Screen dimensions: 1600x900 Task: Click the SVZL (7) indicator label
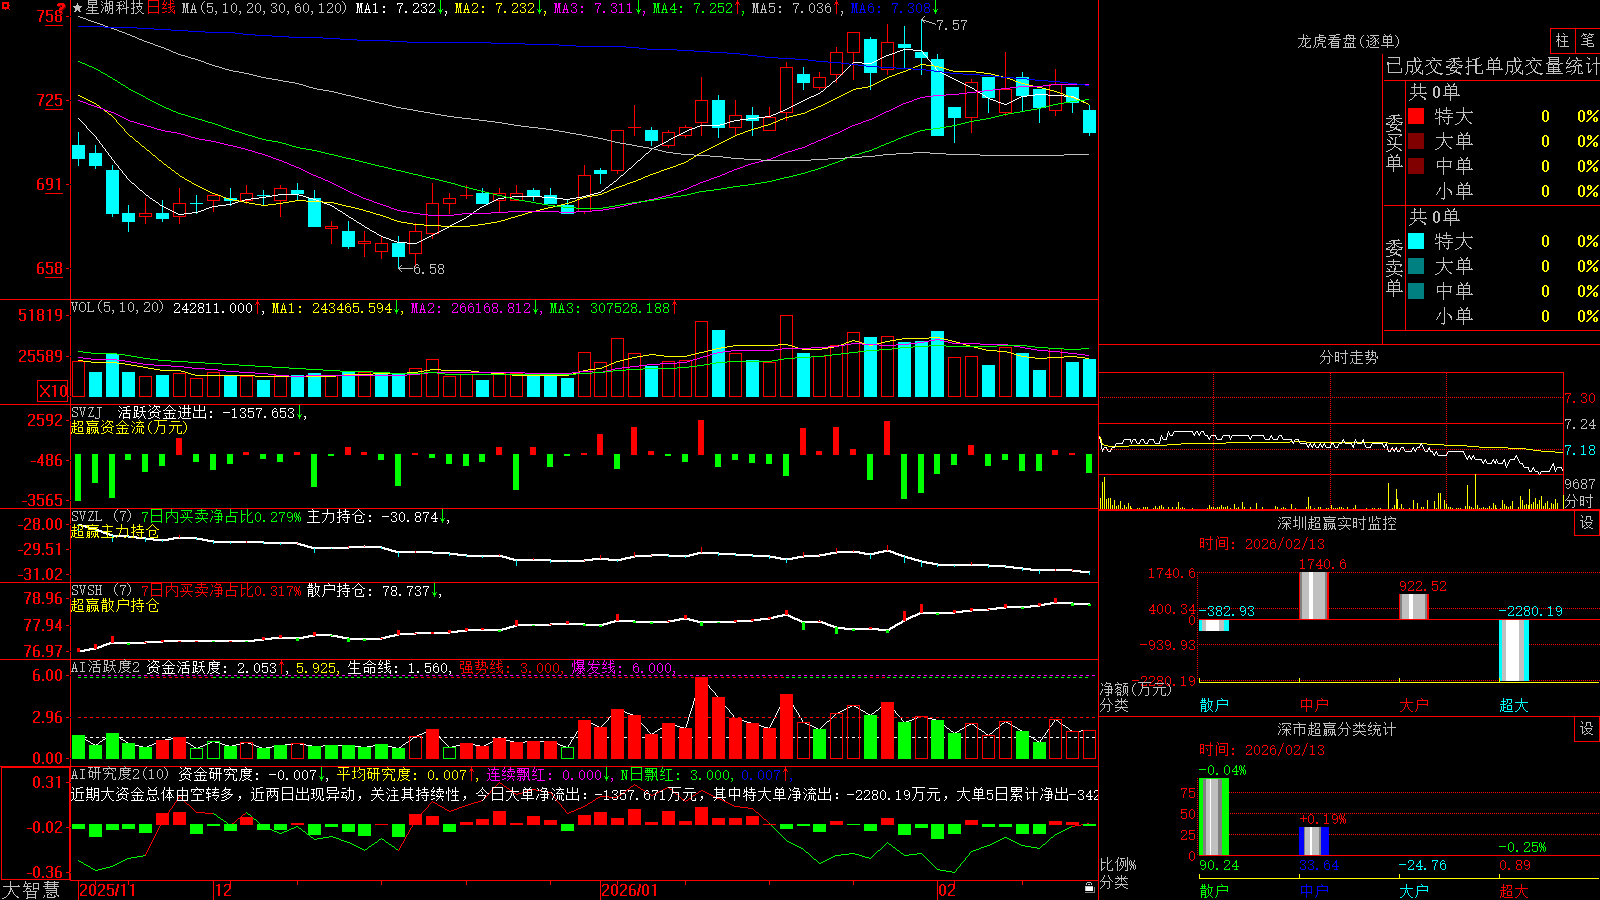[103, 517]
